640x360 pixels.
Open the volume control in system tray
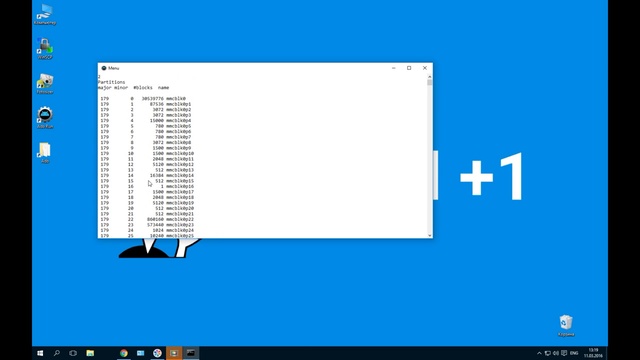(x=556, y=353)
